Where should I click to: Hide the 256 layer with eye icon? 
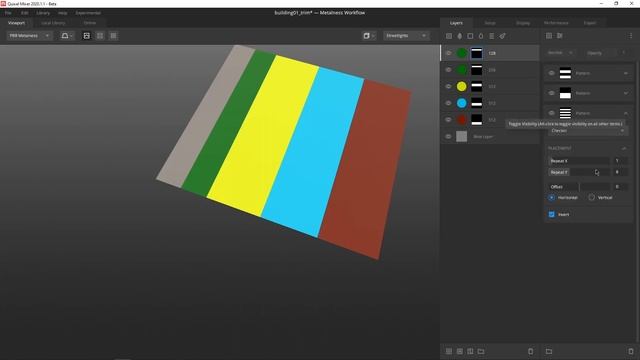(449, 70)
